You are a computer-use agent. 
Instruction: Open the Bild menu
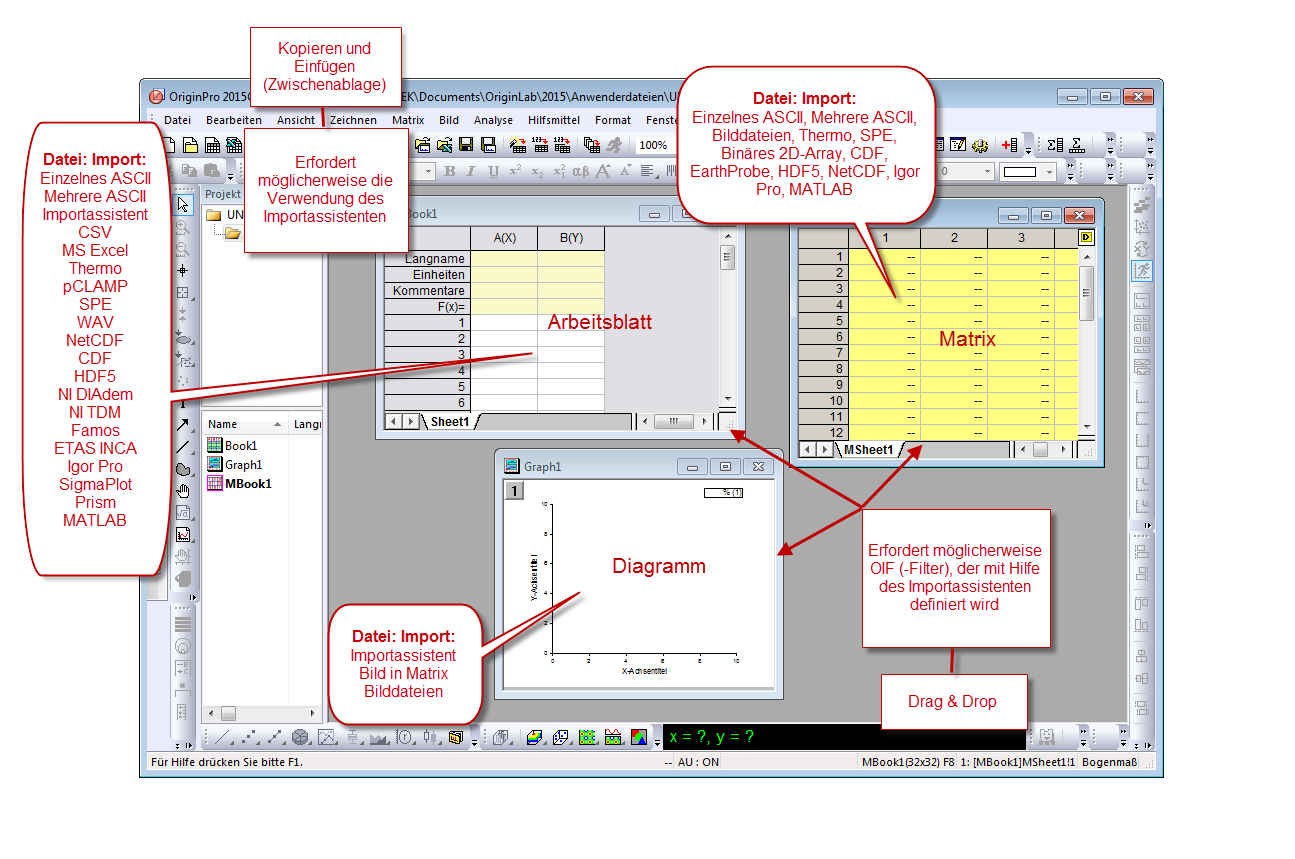[449, 120]
